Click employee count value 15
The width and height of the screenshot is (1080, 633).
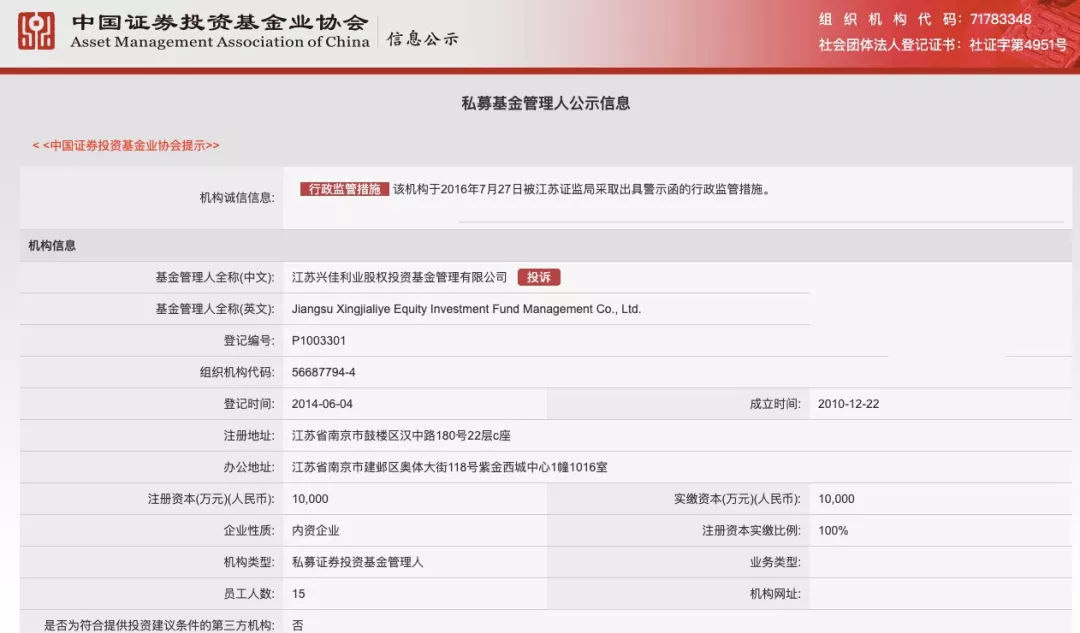click(x=298, y=594)
